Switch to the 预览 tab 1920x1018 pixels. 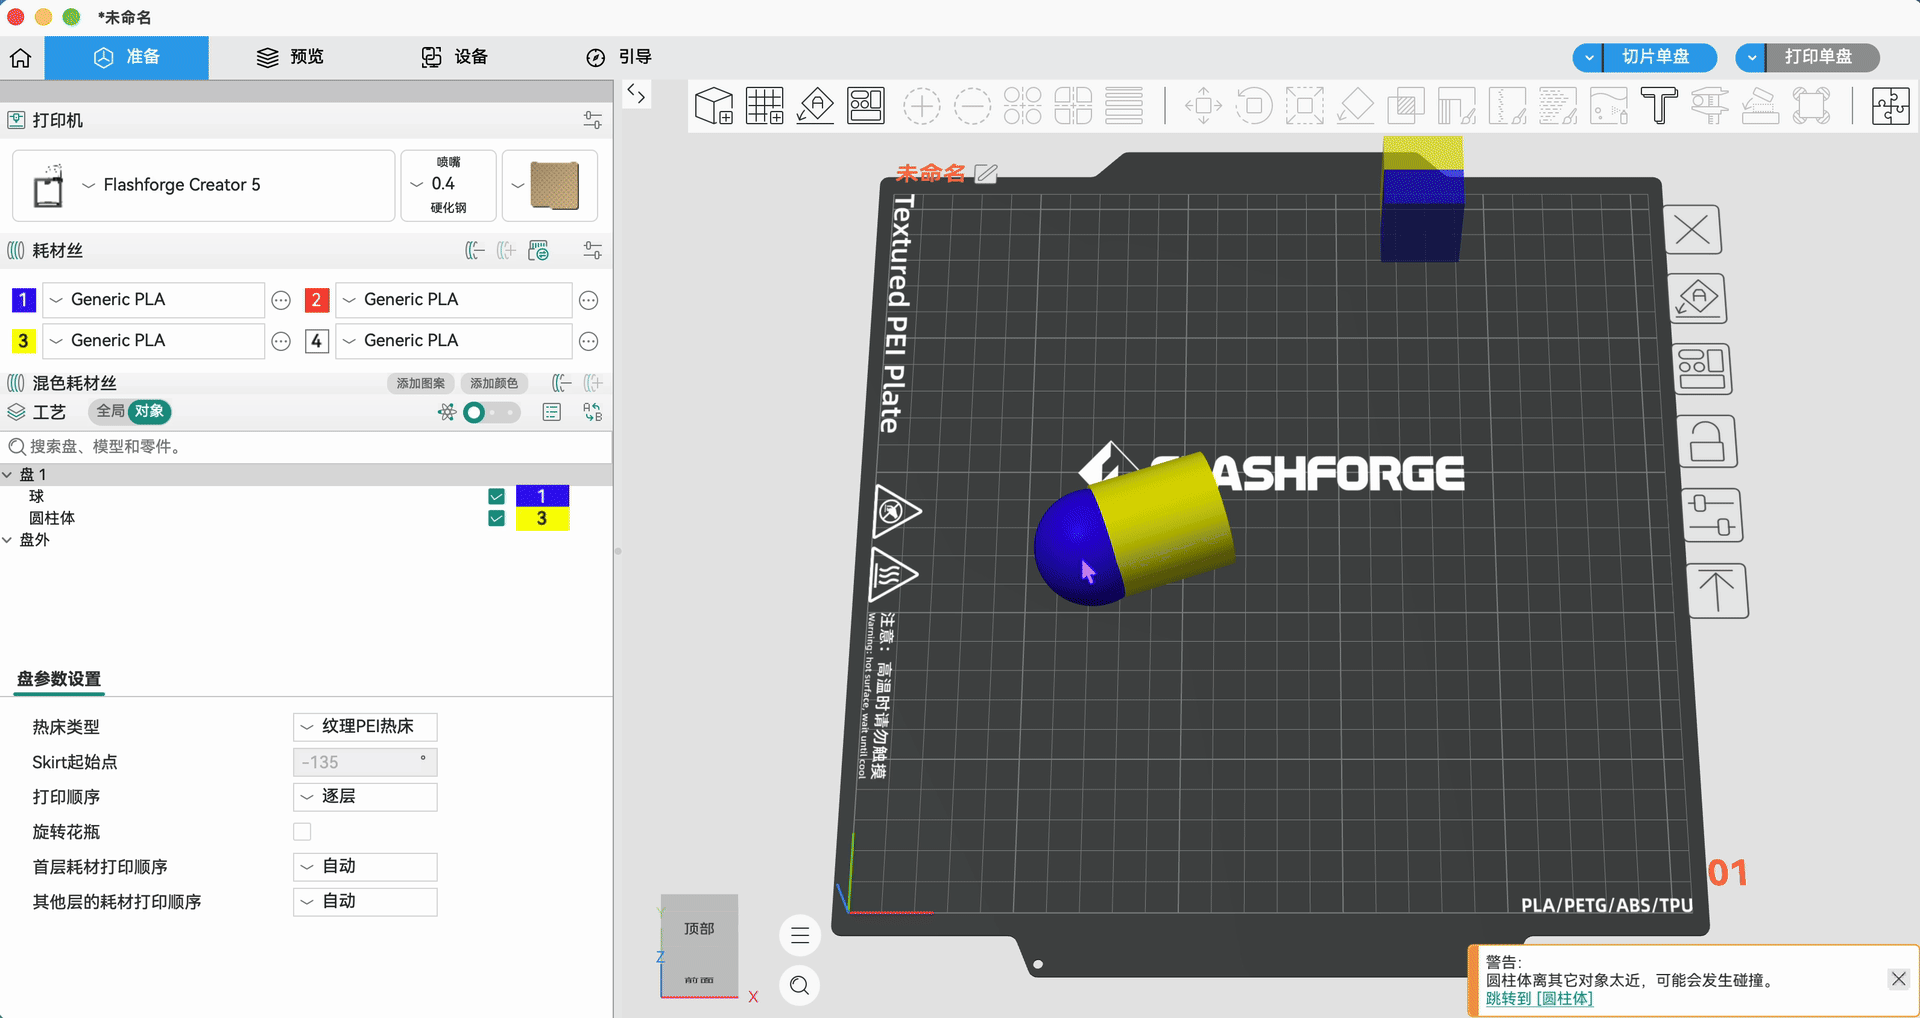point(290,57)
